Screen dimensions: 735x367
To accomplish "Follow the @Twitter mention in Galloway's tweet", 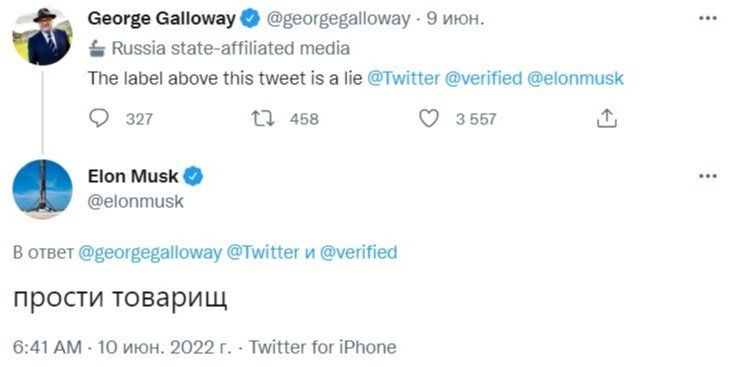I will (404, 78).
